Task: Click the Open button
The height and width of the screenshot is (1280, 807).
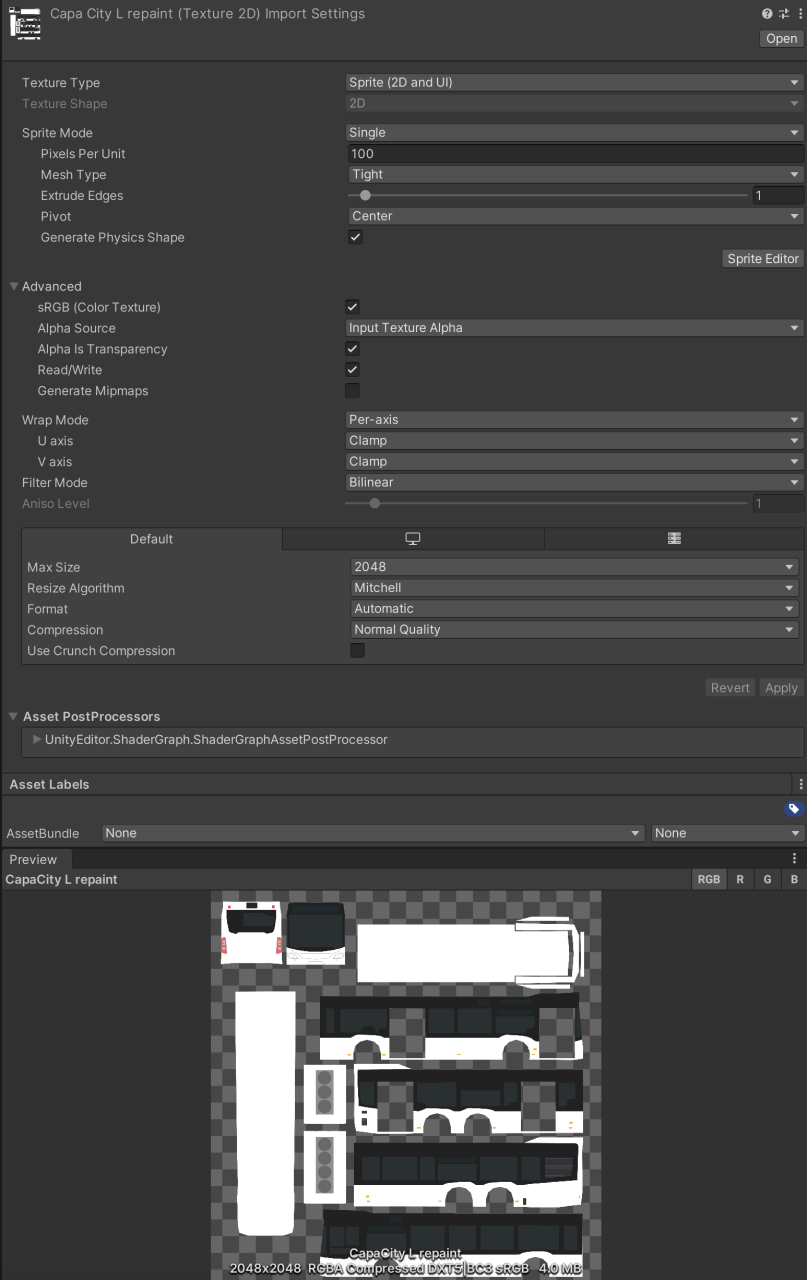Action: [781, 39]
